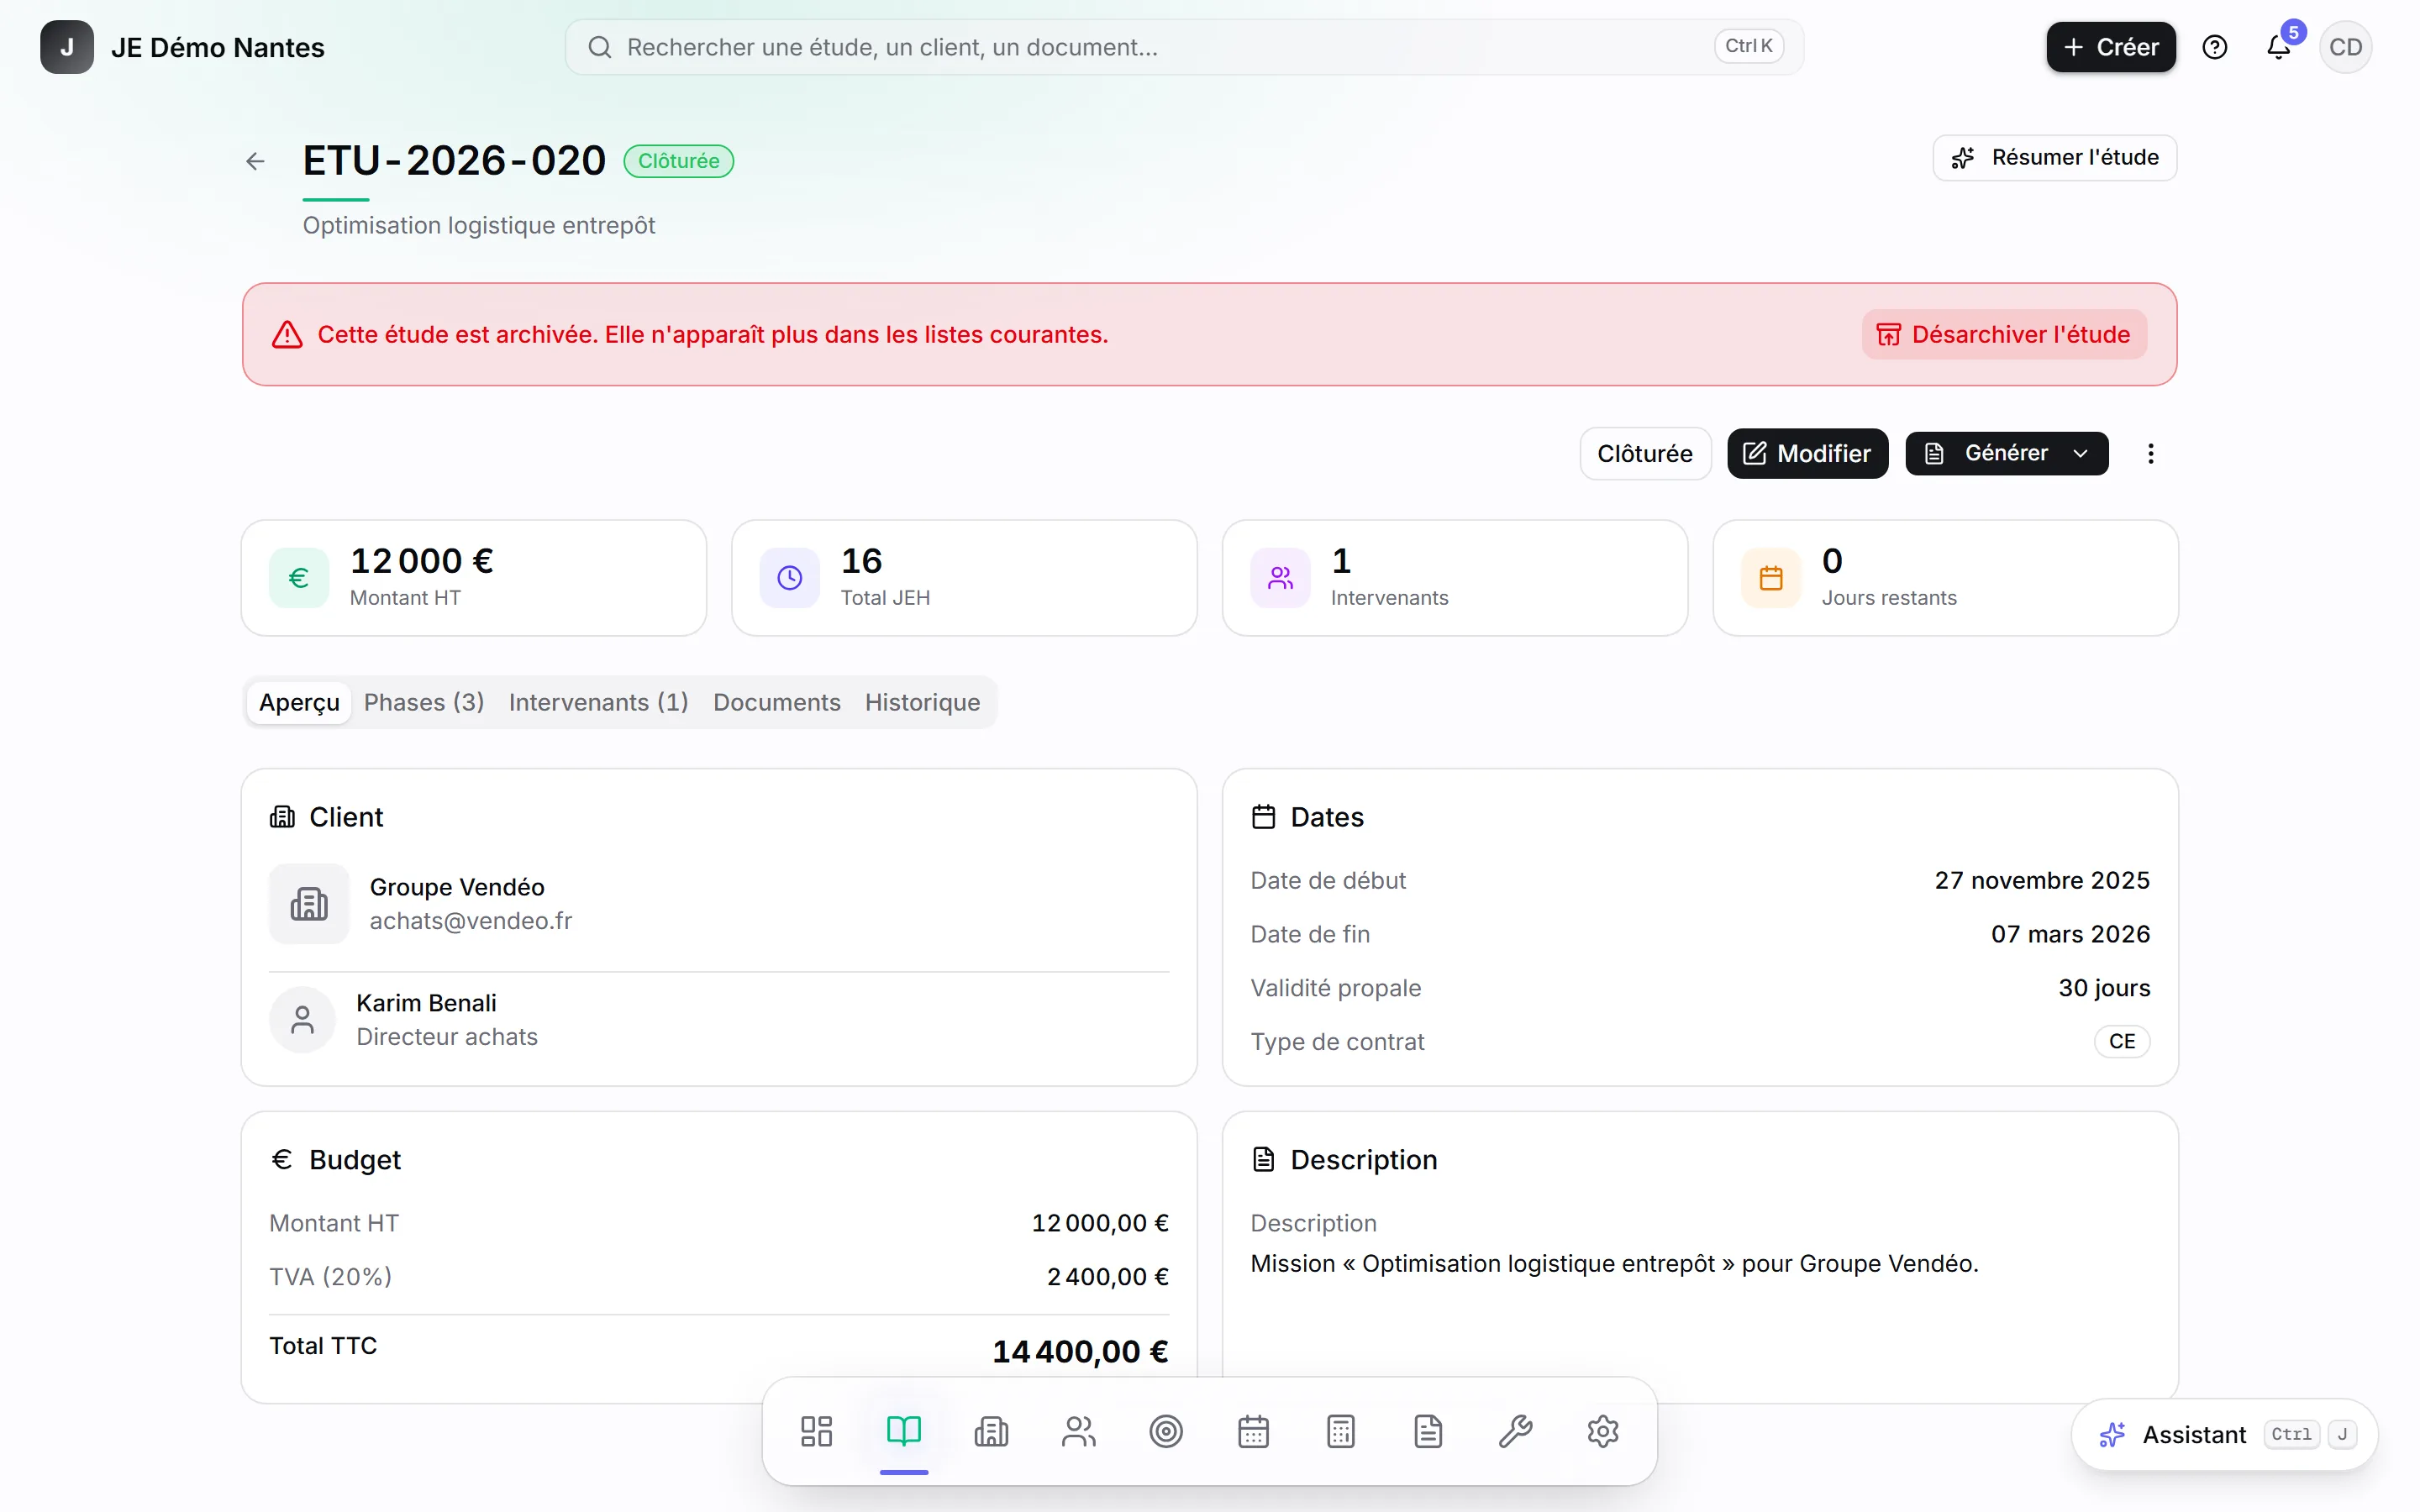Image resolution: width=2420 pixels, height=1512 pixels.
Task: Open the wrench tools icon in dock
Action: click(x=1516, y=1431)
